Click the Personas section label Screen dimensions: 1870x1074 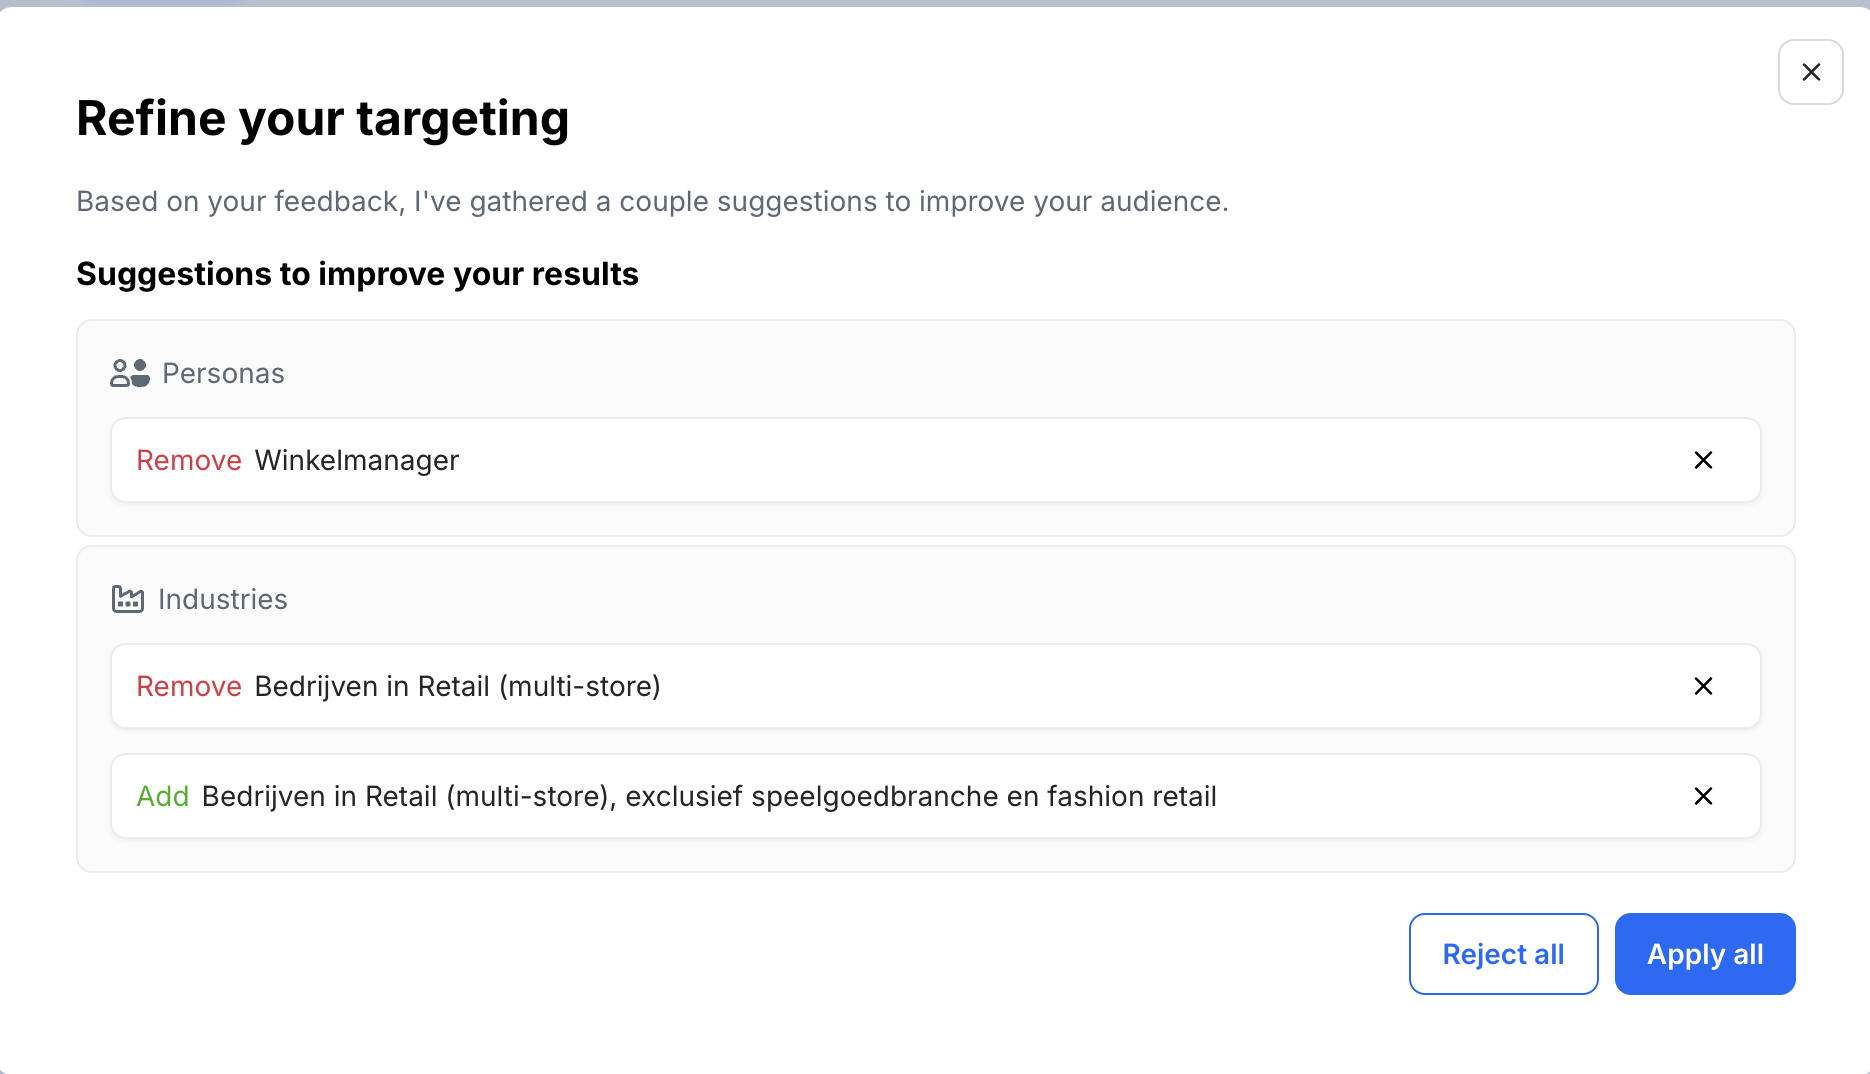tap(223, 373)
